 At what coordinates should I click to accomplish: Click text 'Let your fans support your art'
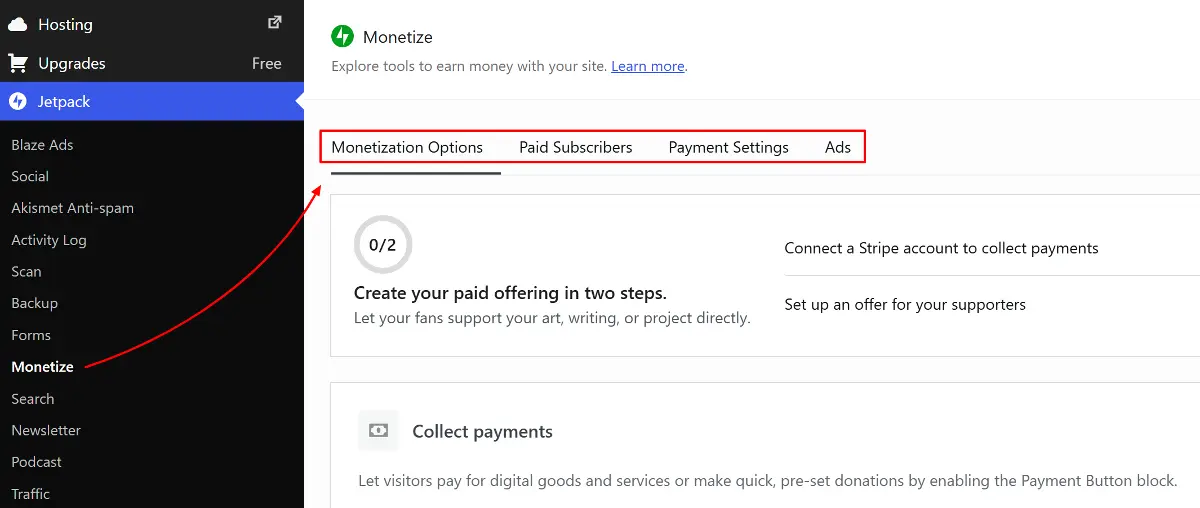point(552,318)
